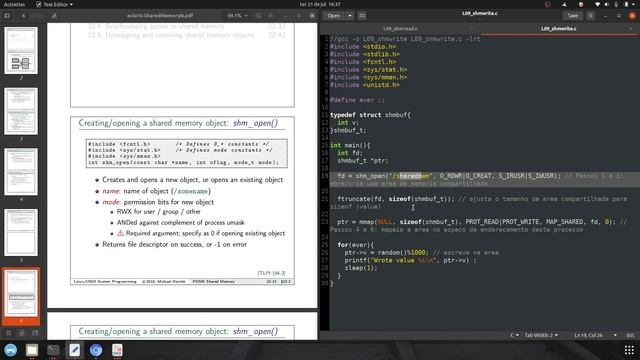Open the Text Editor hamburger menu

590,16
